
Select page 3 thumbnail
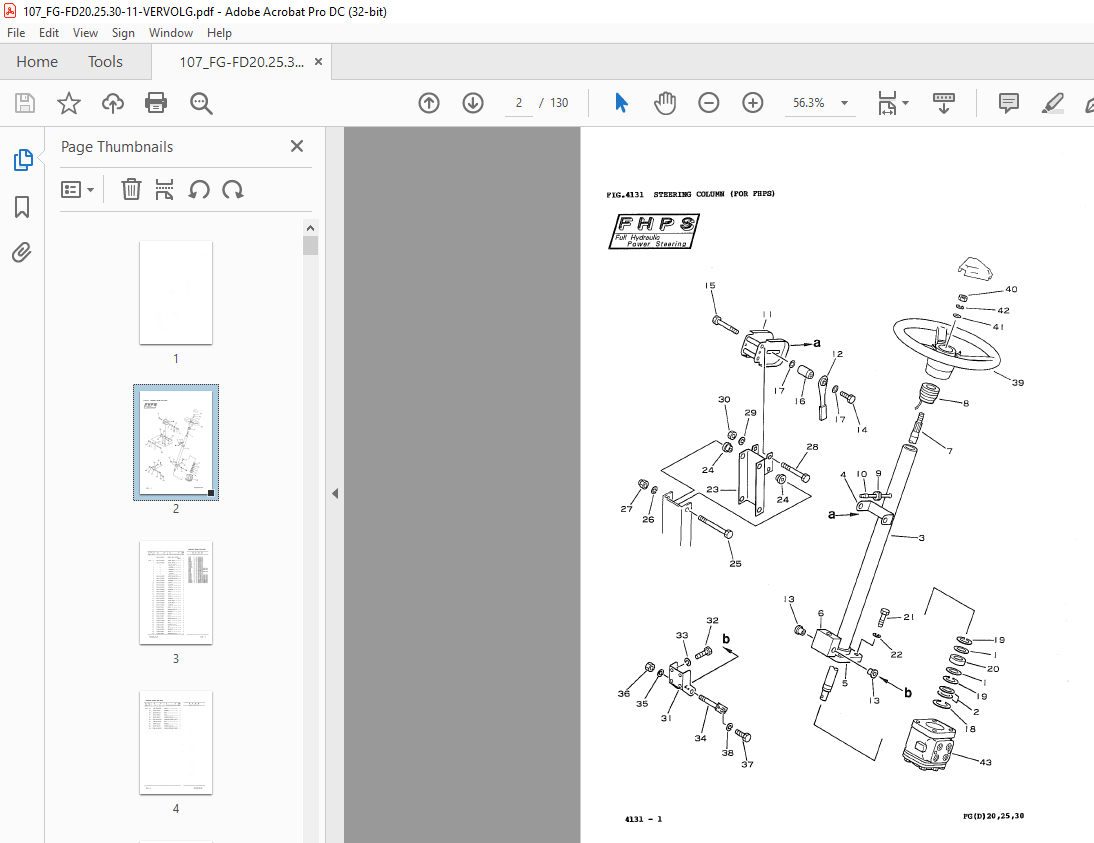(176, 592)
